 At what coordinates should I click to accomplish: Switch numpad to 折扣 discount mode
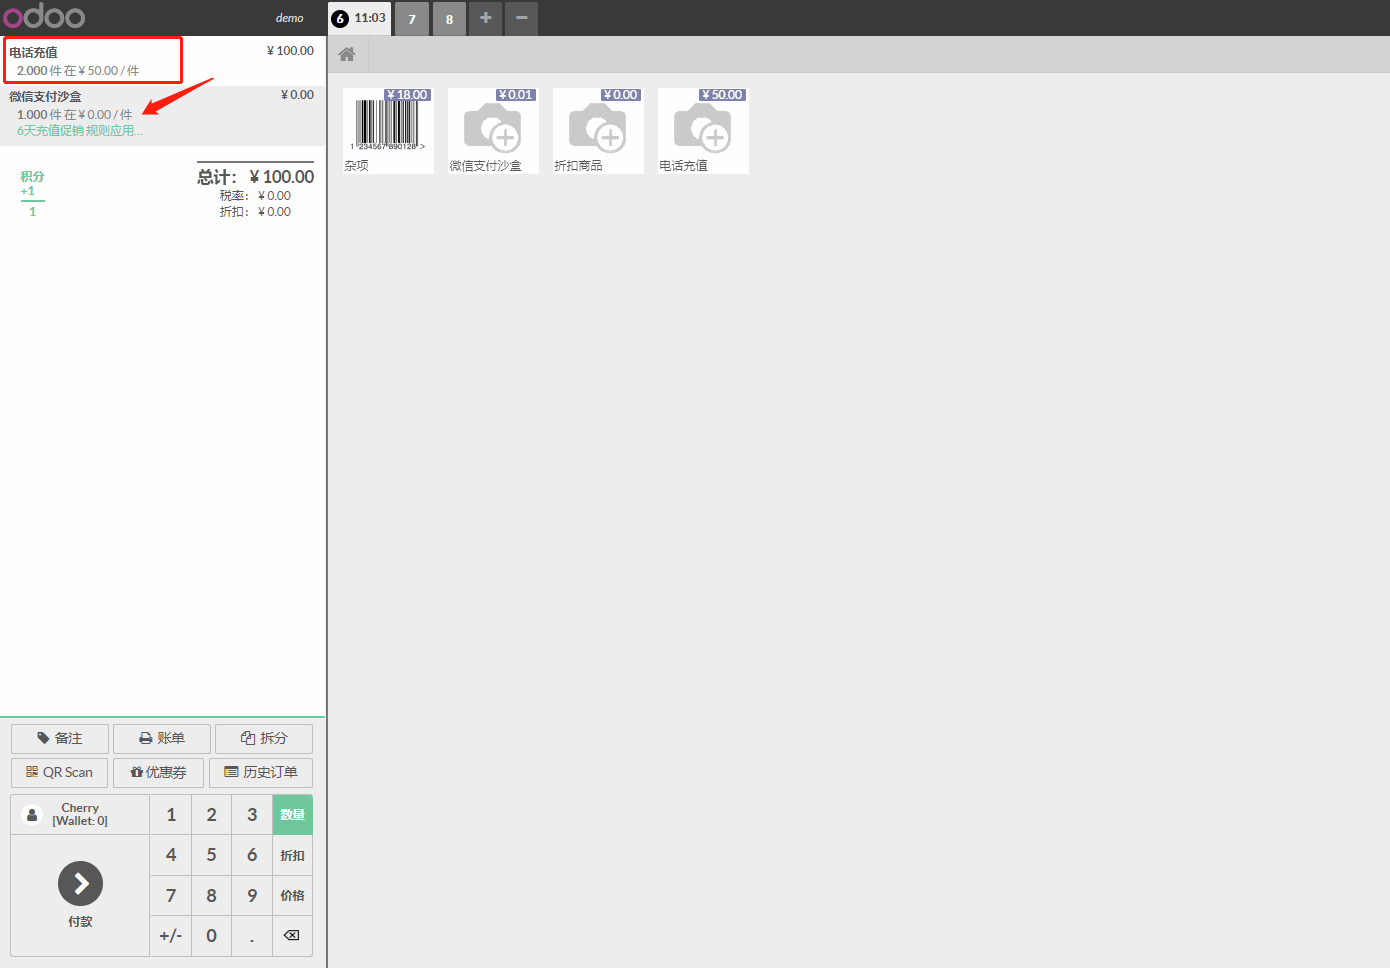point(292,856)
